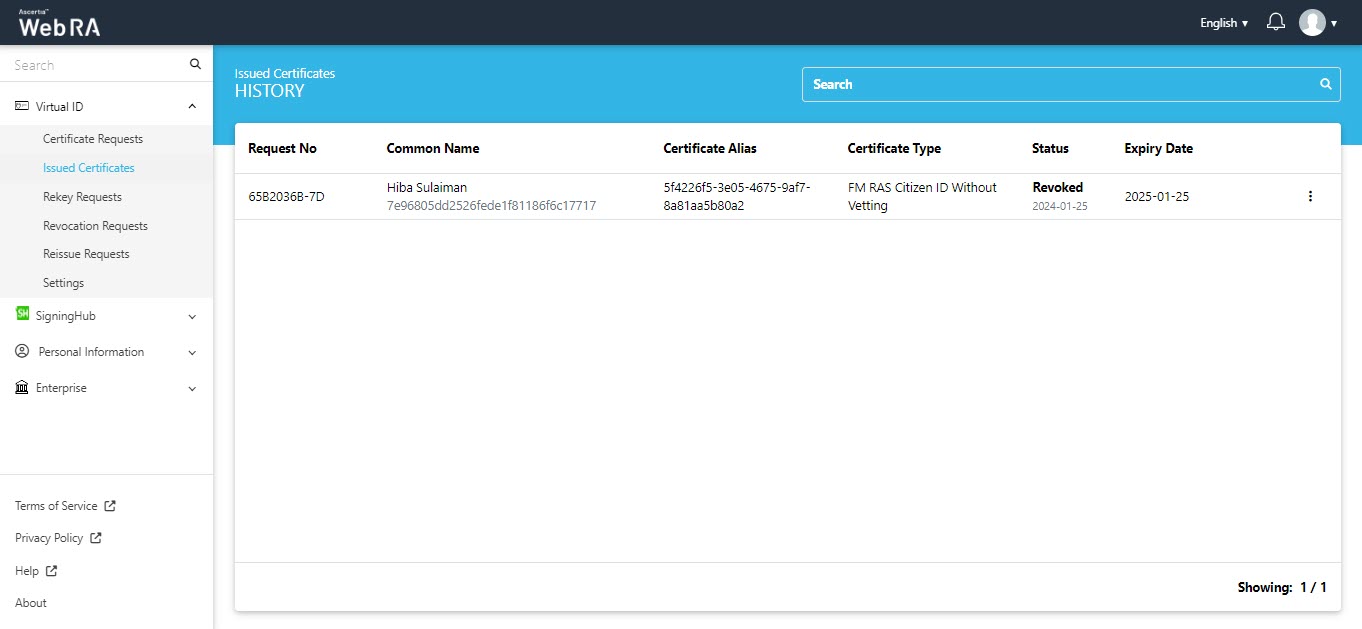
Task: Collapse the Virtual ID section
Action: (x=192, y=106)
